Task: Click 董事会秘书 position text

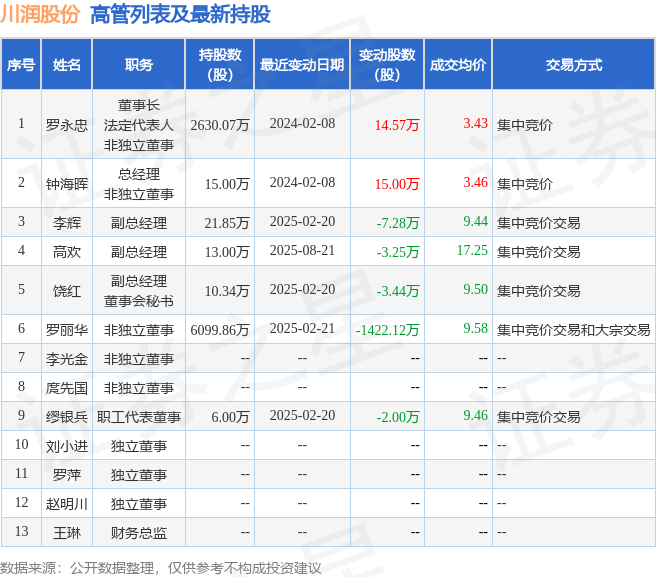Action: (x=138, y=301)
